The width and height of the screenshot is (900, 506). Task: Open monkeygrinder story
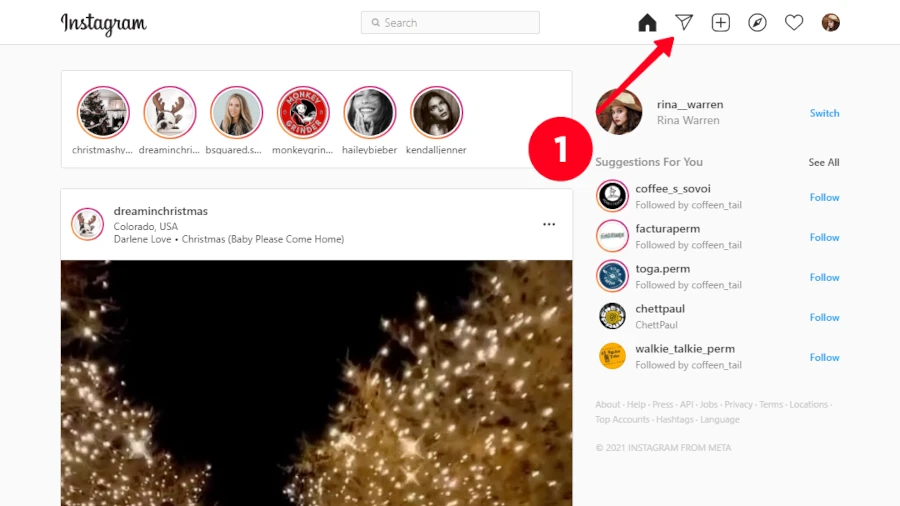[303, 113]
